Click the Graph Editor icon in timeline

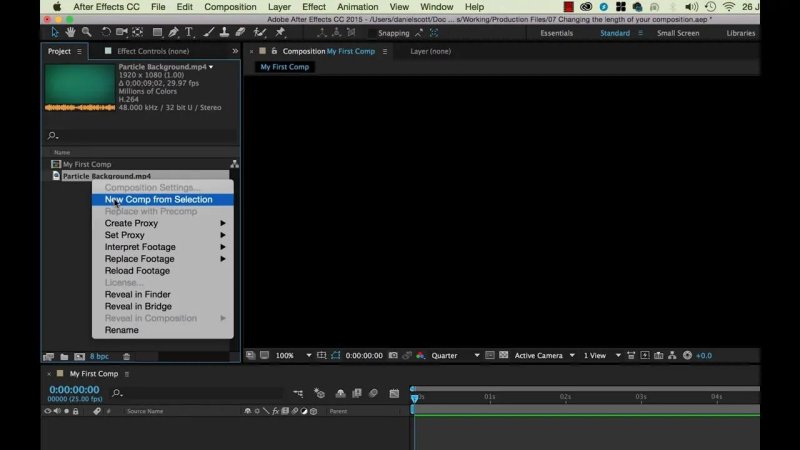tap(394, 393)
